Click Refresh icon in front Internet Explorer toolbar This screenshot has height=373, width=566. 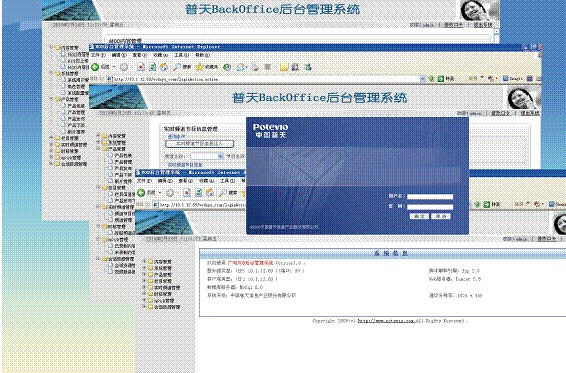(198, 193)
